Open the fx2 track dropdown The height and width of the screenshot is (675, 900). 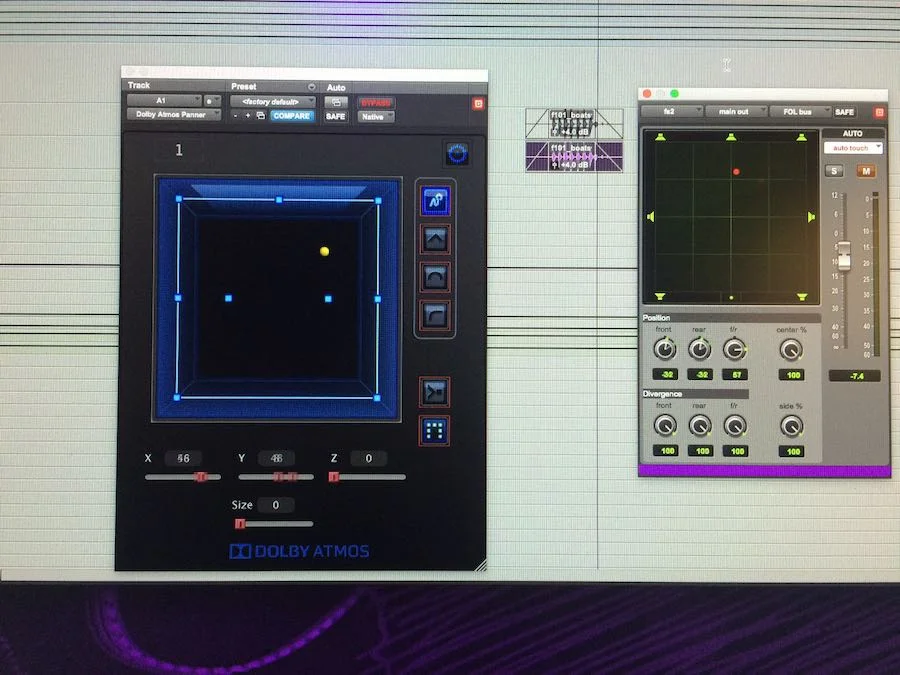point(672,111)
